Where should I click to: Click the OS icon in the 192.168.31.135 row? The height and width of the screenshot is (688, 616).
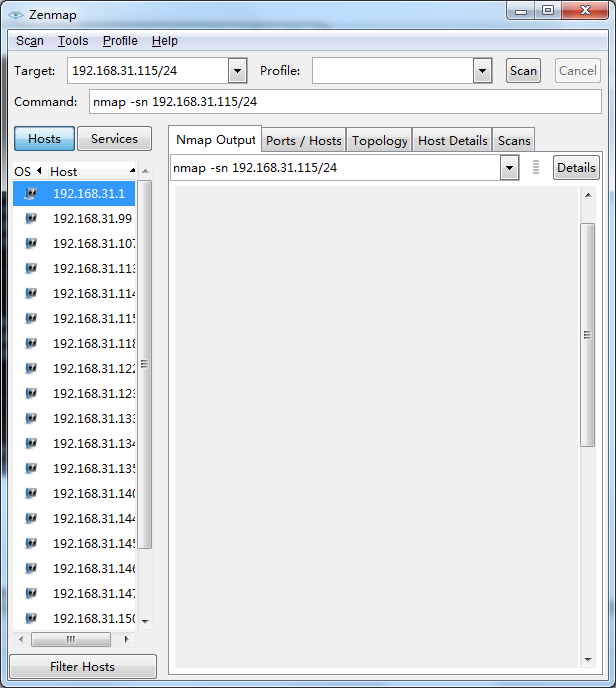point(31,469)
